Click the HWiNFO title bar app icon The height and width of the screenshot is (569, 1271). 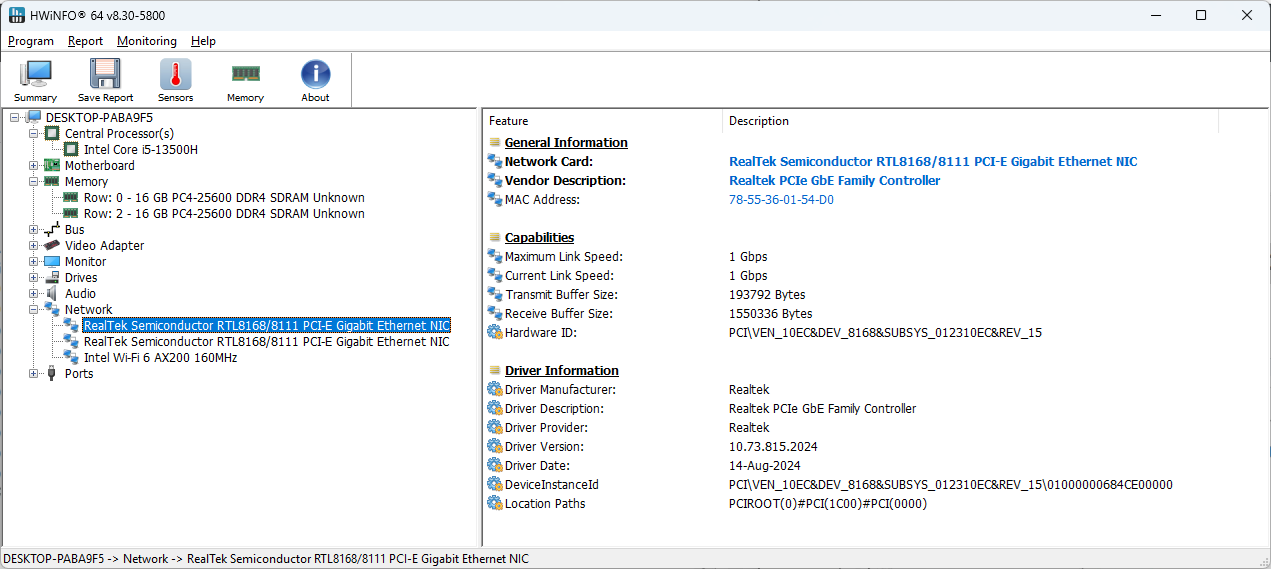pyautogui.click(x=17, y=15)
